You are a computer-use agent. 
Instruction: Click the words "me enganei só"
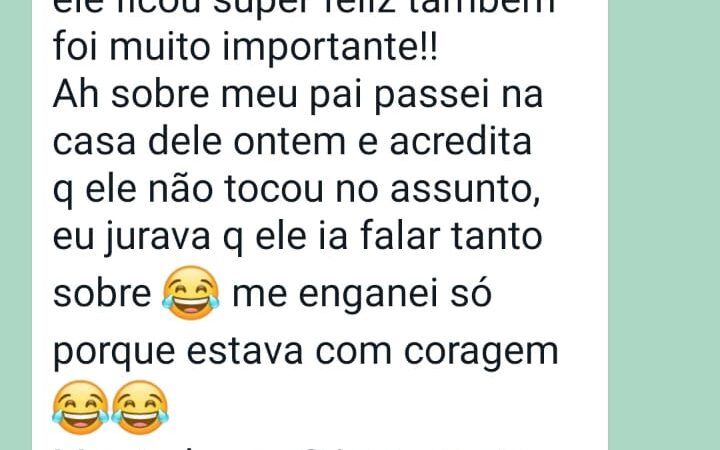362,294
